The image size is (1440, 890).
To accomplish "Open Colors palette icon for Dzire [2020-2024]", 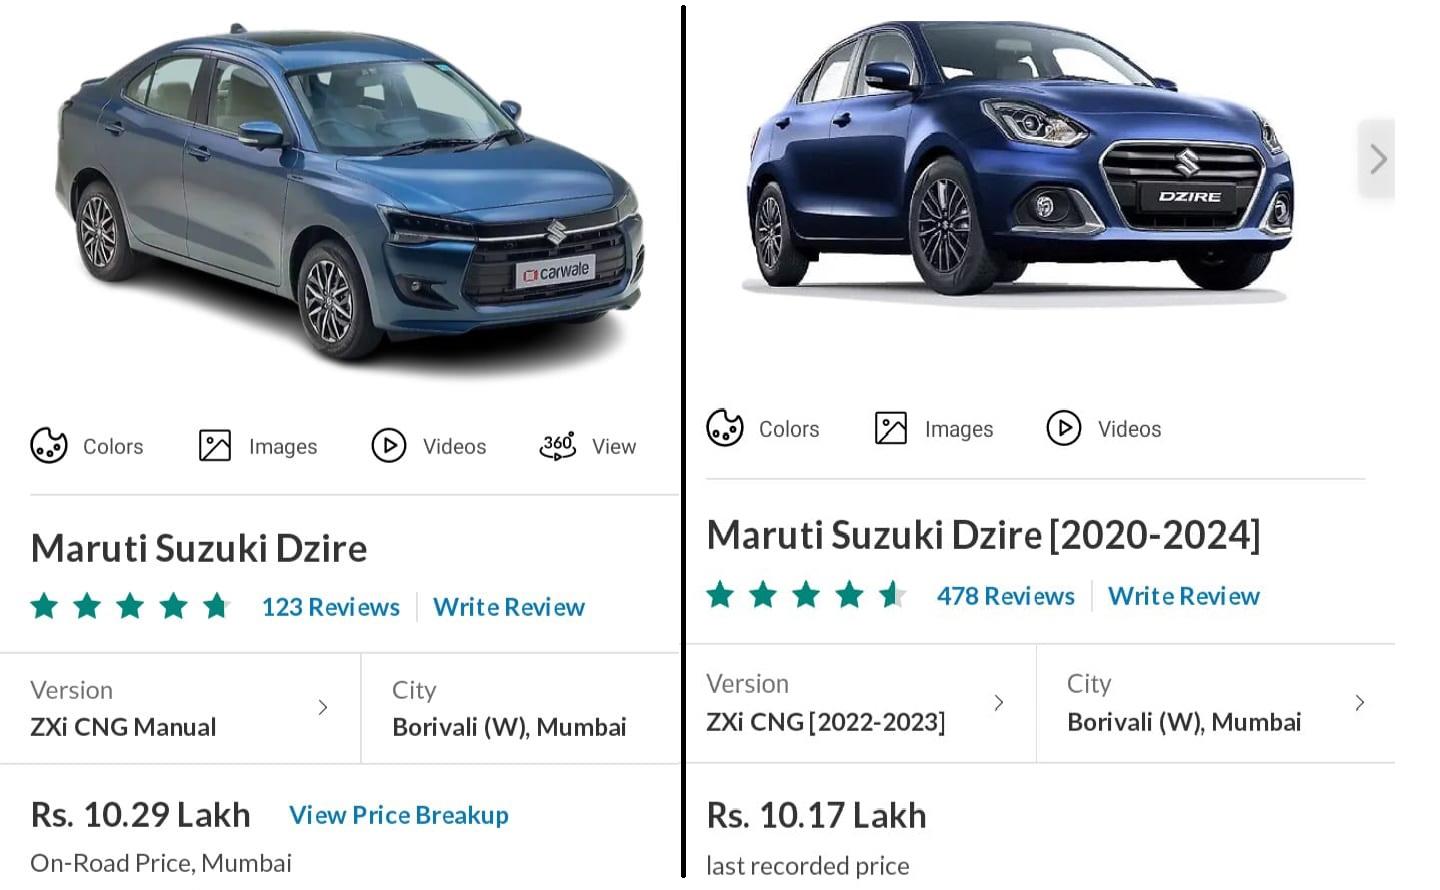I will tap(725, 428).
